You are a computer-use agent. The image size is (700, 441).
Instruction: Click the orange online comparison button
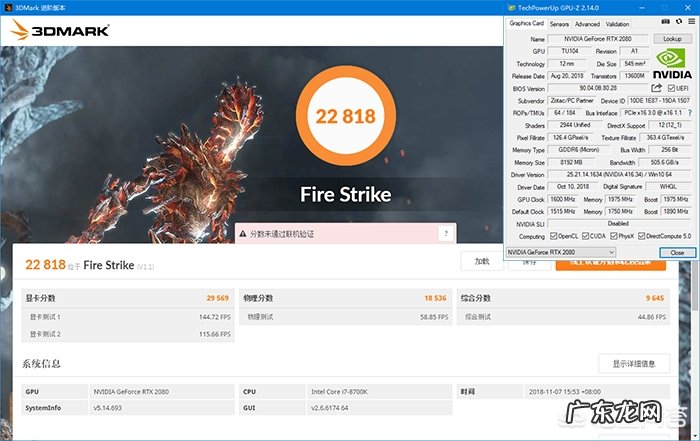pos(610,264)
